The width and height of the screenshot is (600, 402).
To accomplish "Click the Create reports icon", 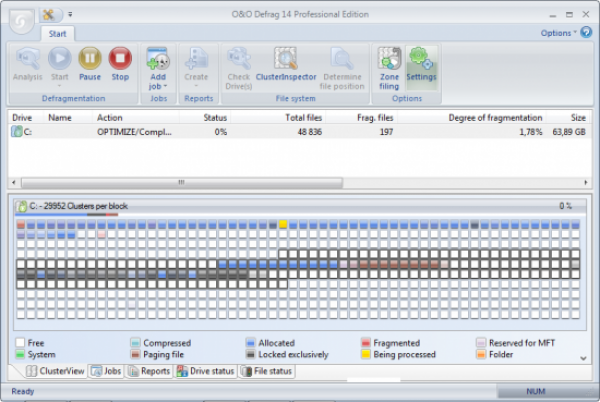I will pyautogui.click(x=196, y=59).
